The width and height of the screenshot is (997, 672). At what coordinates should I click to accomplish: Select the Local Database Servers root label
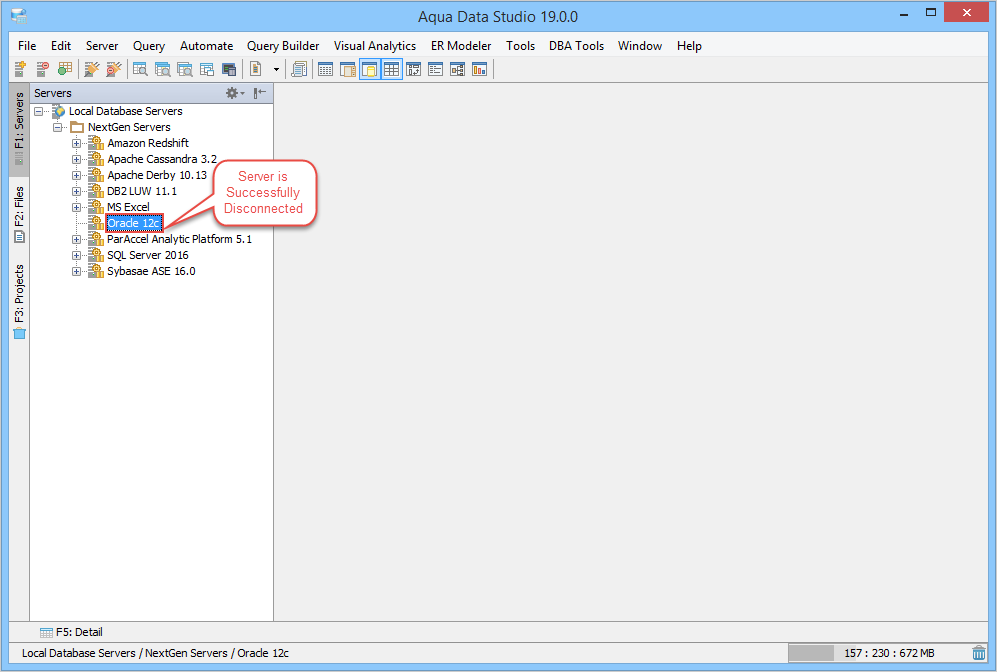(125, 111)
